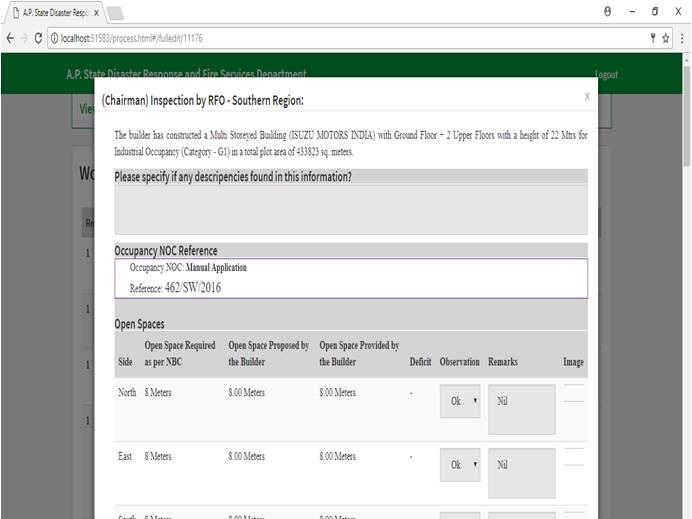692x519 pixels.
Task: Bookmark this page with the star icon
Action: click(665, 38)
